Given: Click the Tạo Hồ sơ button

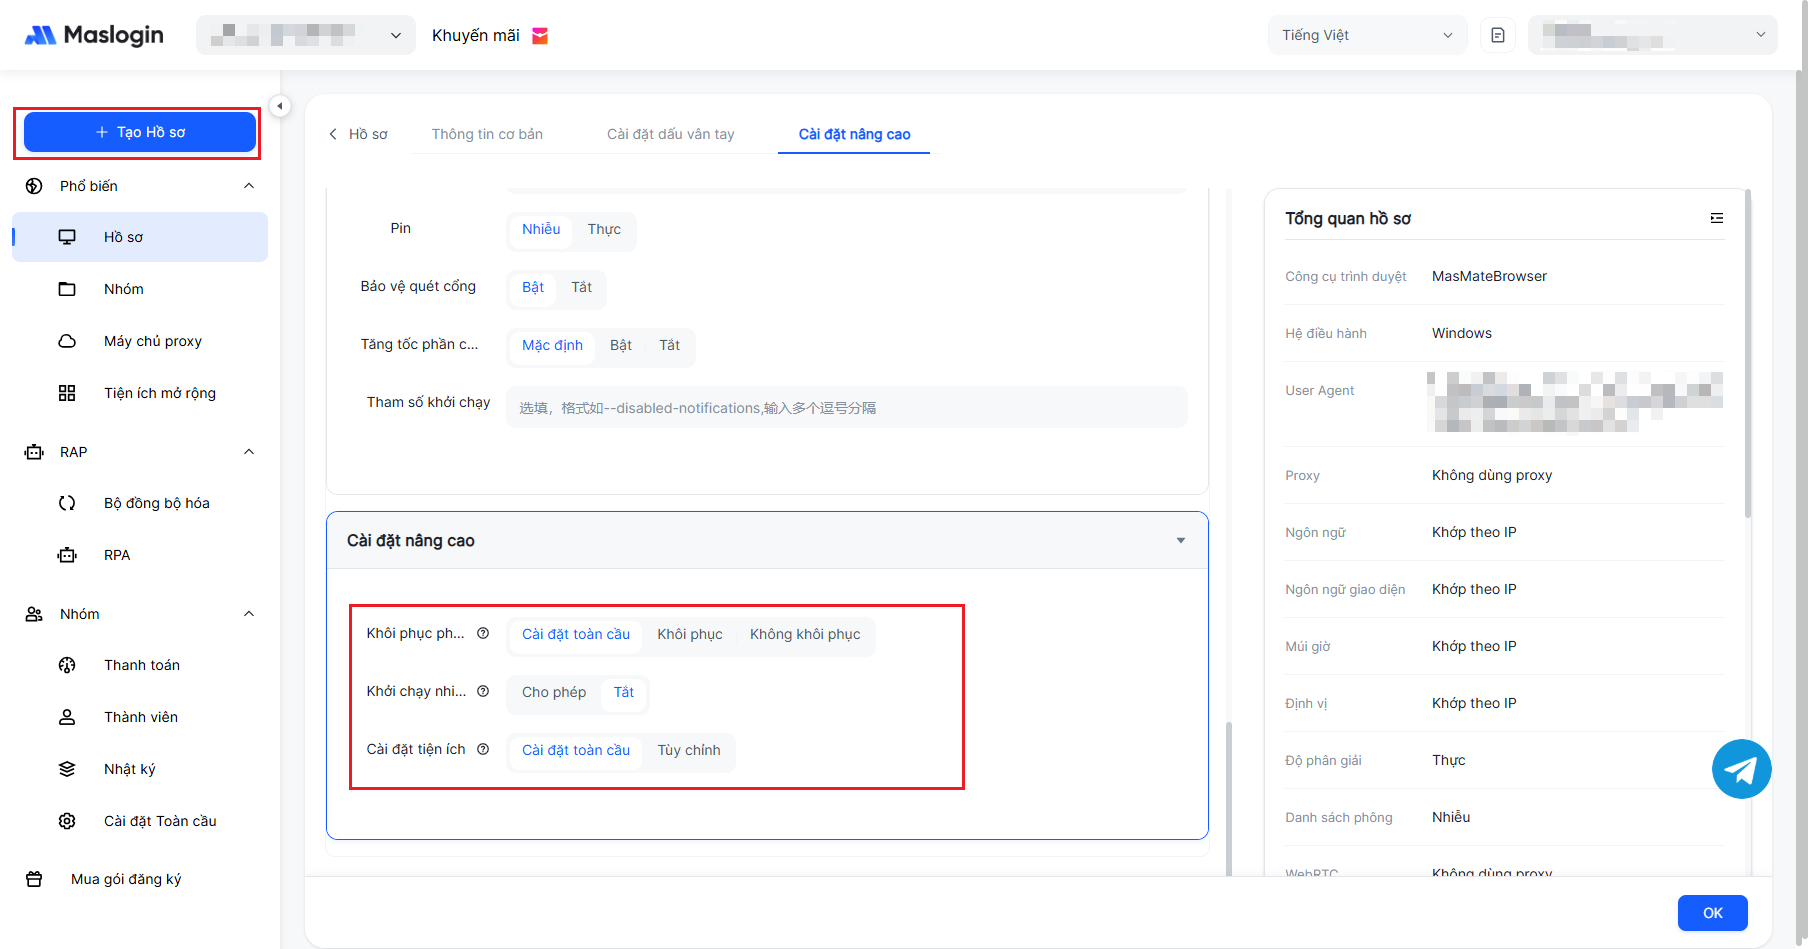Looking at the screenshot, I should (140, 132).
